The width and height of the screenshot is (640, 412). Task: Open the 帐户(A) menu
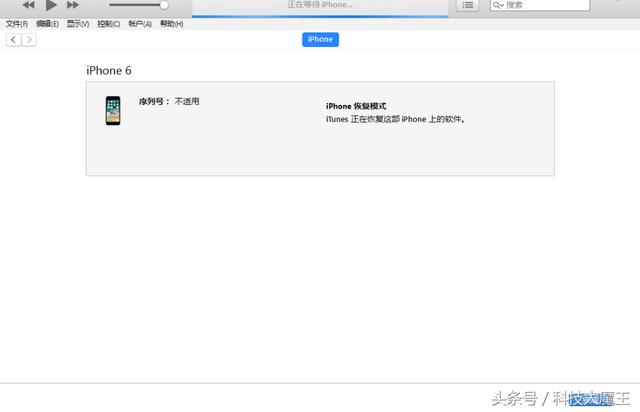coord(140,23)
